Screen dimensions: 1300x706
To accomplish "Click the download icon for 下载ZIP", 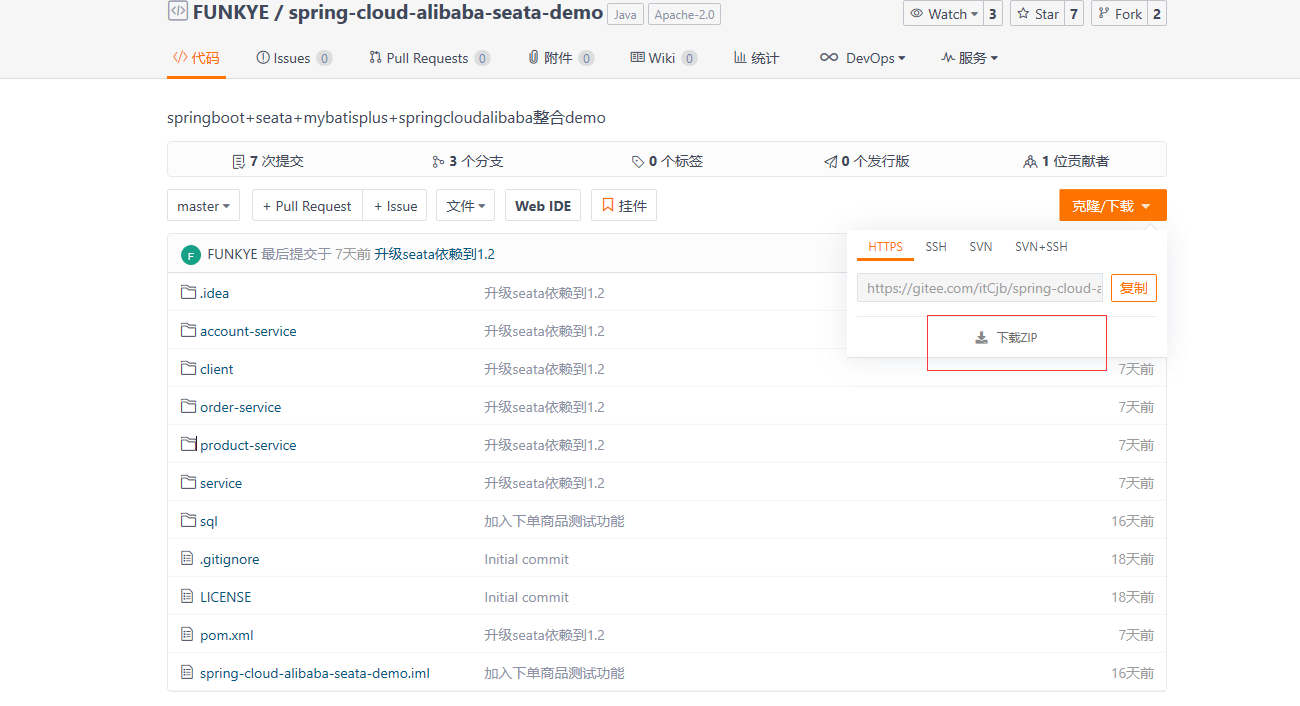I will click(x=982, y=338).
